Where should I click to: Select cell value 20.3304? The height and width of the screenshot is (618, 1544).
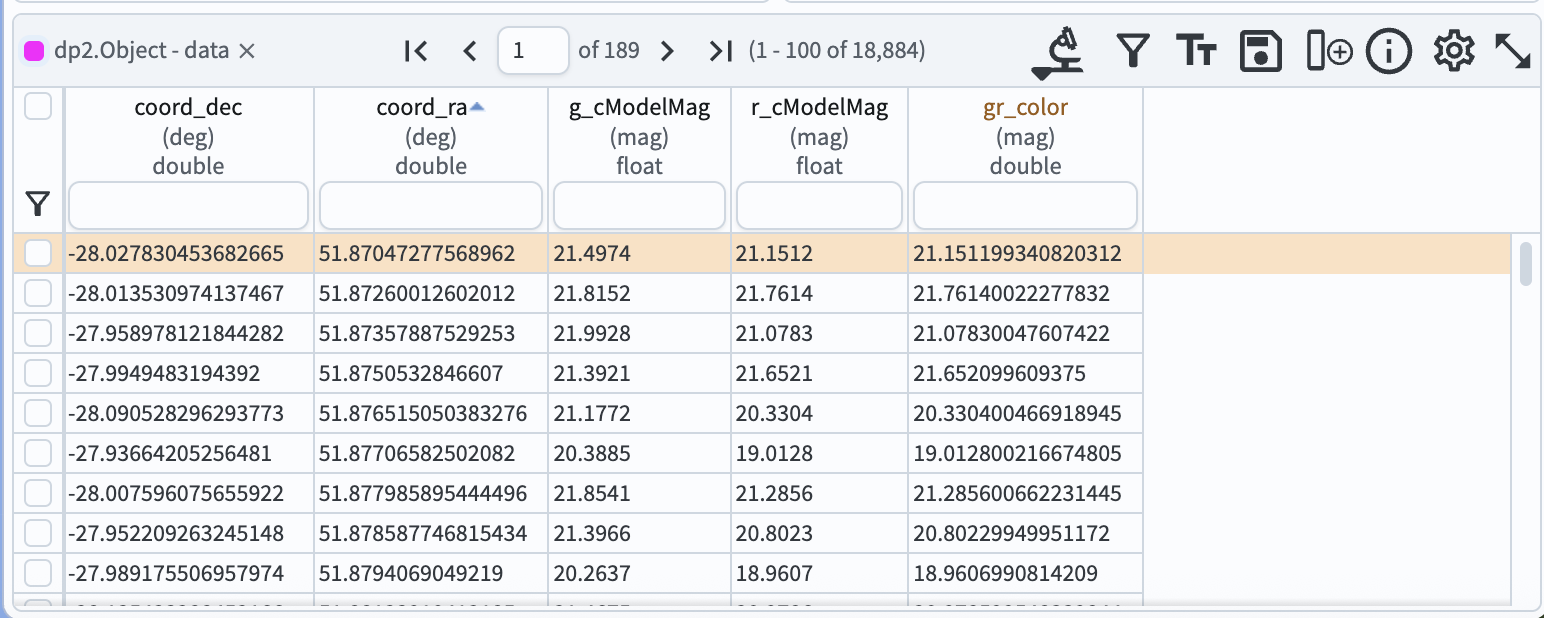click(x=774, y=413)
